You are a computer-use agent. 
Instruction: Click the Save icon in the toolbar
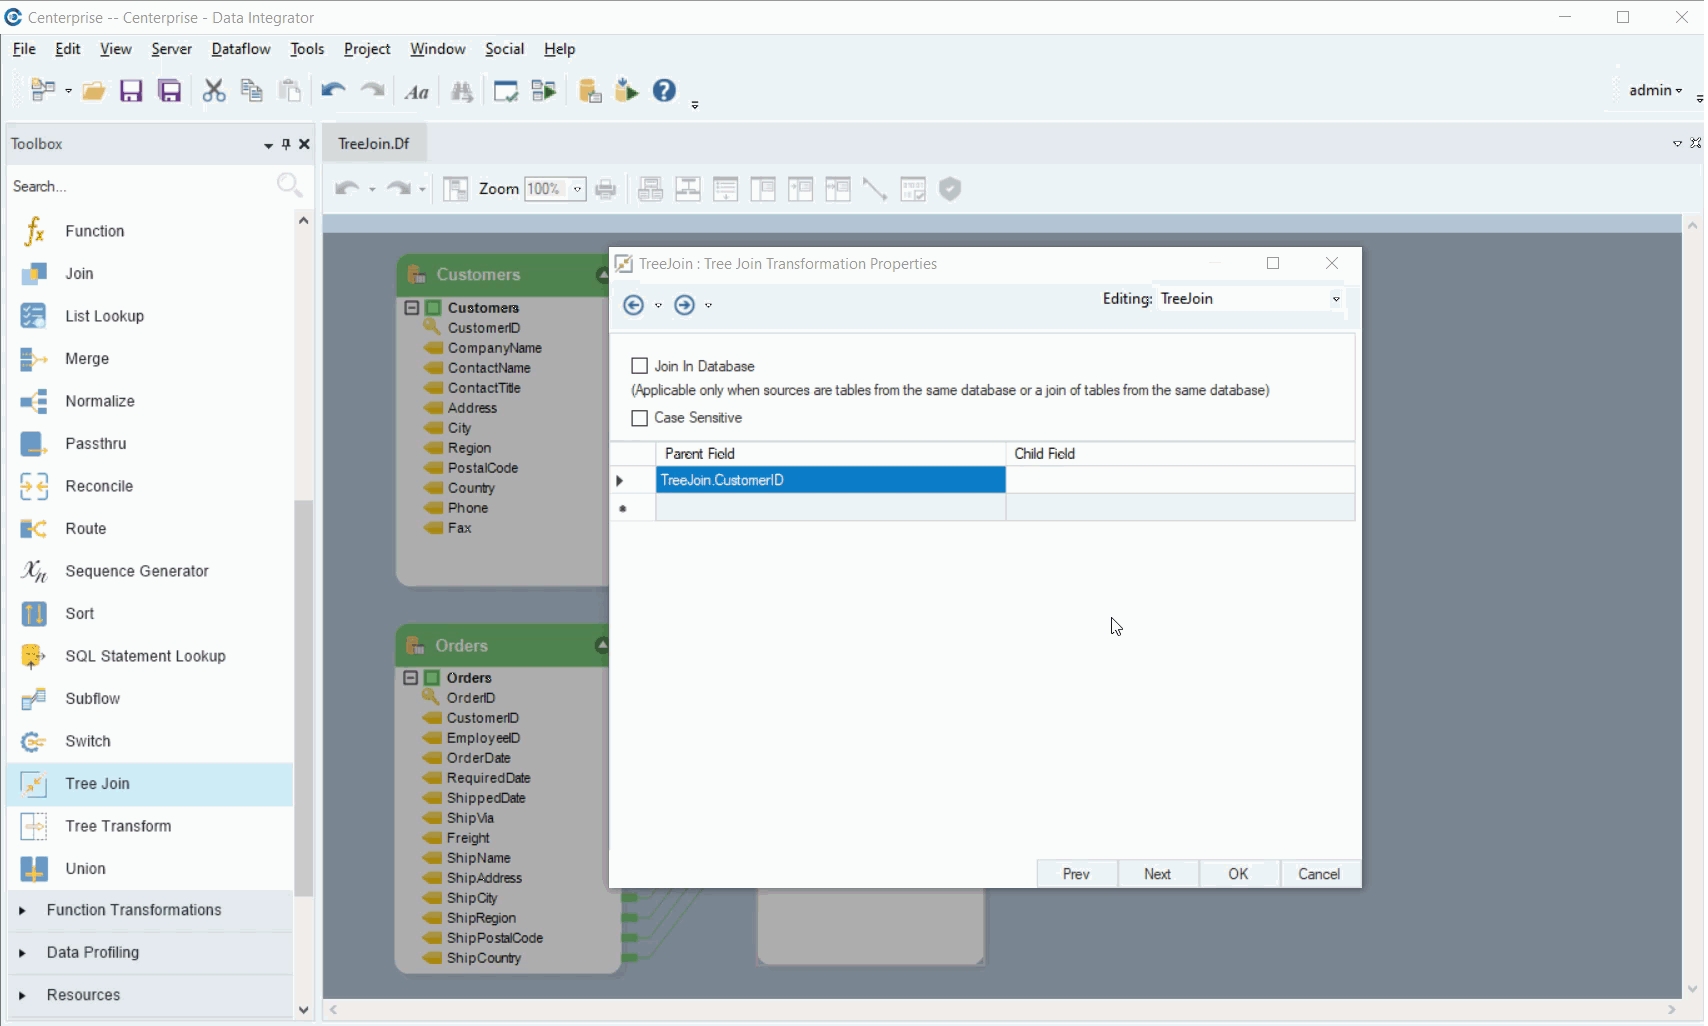point(131,92)
